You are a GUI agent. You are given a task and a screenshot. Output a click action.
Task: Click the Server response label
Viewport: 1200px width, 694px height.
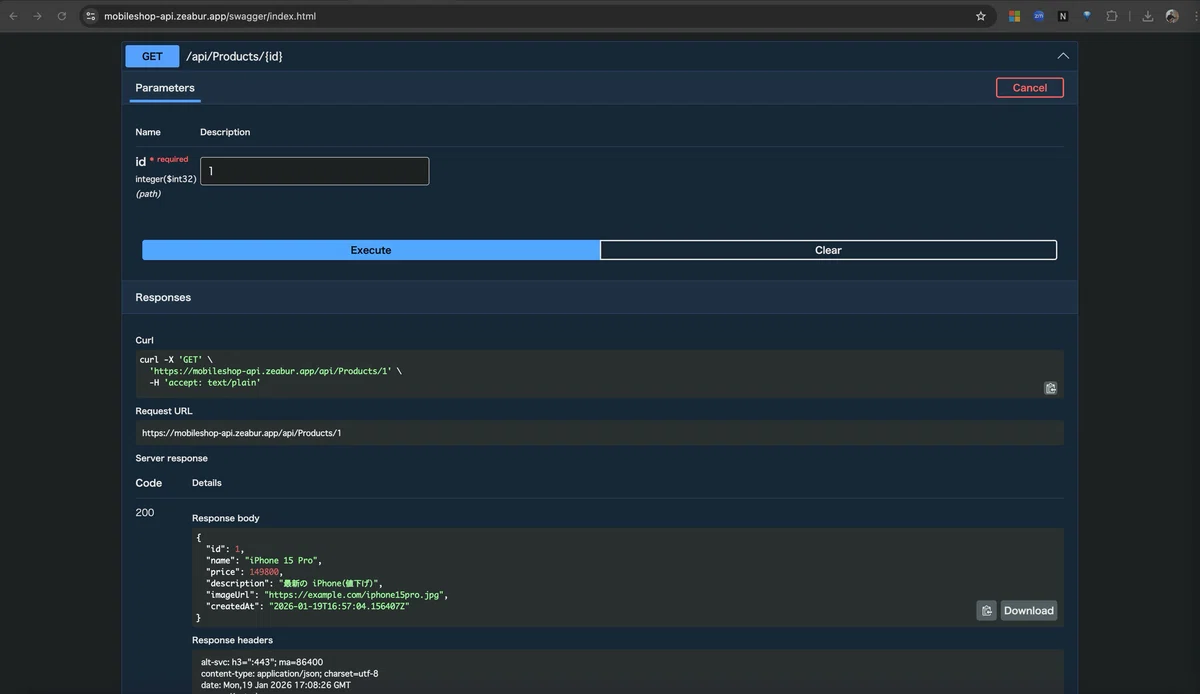tap(172, 458)
